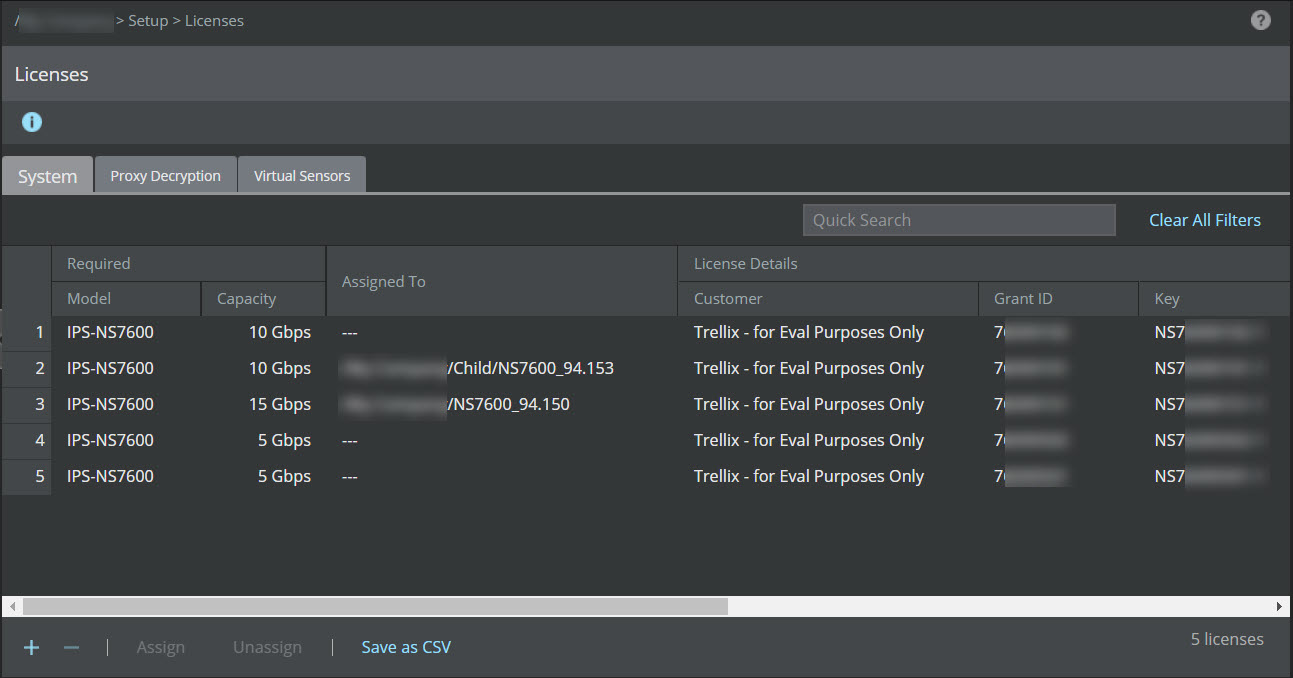Image resolution: width=1293 pixels, height=678 pixels.
Task: Click the blue information icon
Action: [x=32, y=122]
